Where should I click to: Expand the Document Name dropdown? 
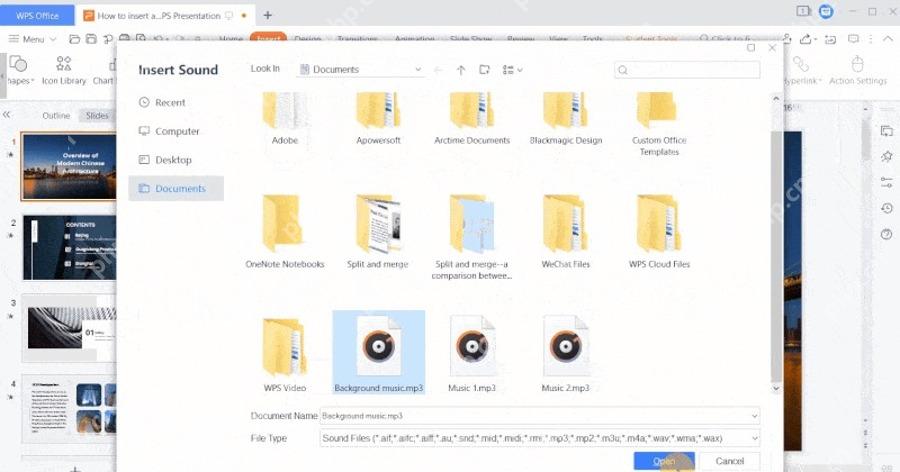(x=754, y=416)
